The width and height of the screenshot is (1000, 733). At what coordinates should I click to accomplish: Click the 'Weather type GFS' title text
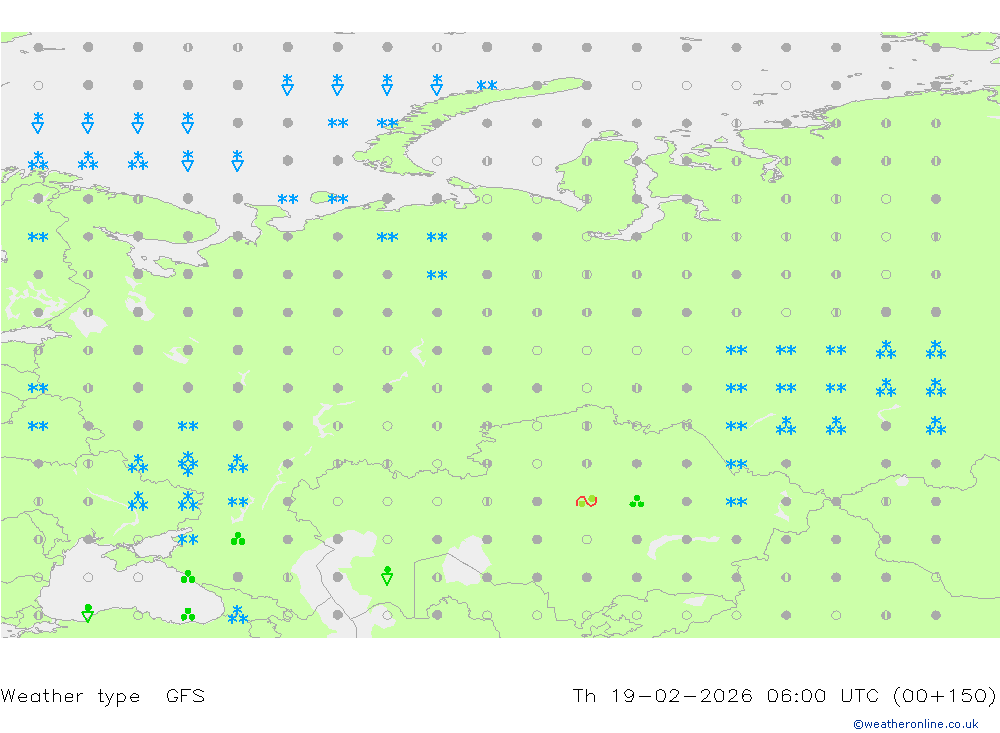(103, 695)
